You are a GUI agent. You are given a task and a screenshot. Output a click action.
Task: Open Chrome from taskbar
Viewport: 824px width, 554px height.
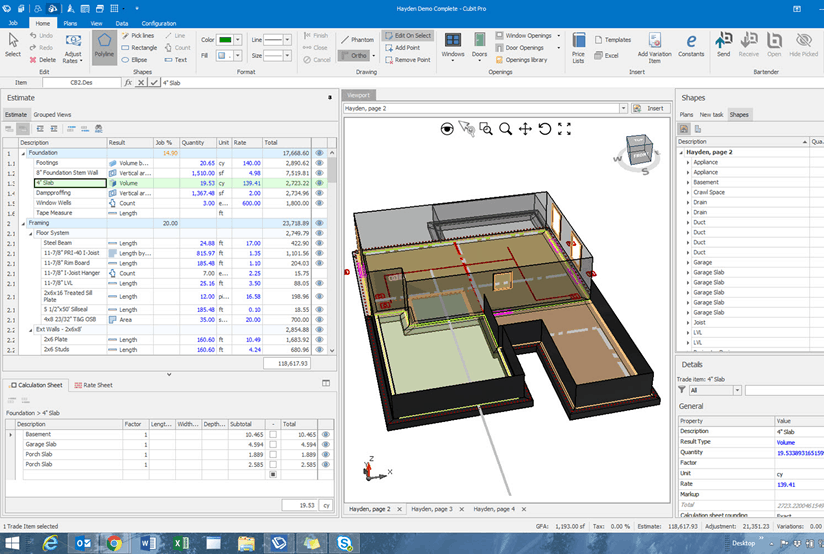tap(114, 543)
